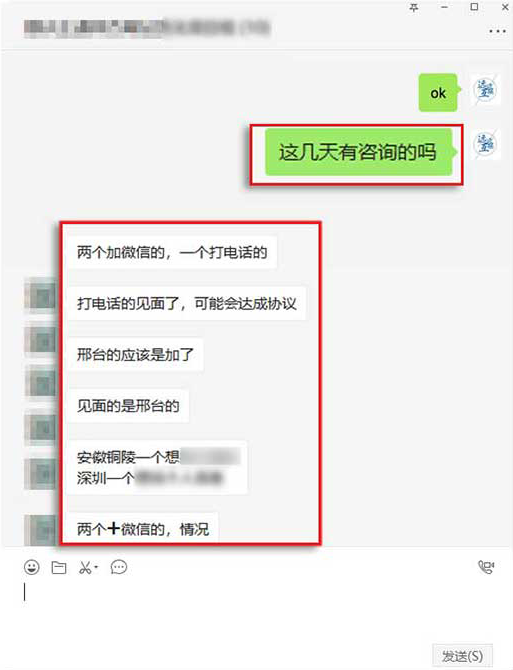Click the 邢台的应该是加了 message
This screenshot has height=670, width=513.
click(135, 355)
